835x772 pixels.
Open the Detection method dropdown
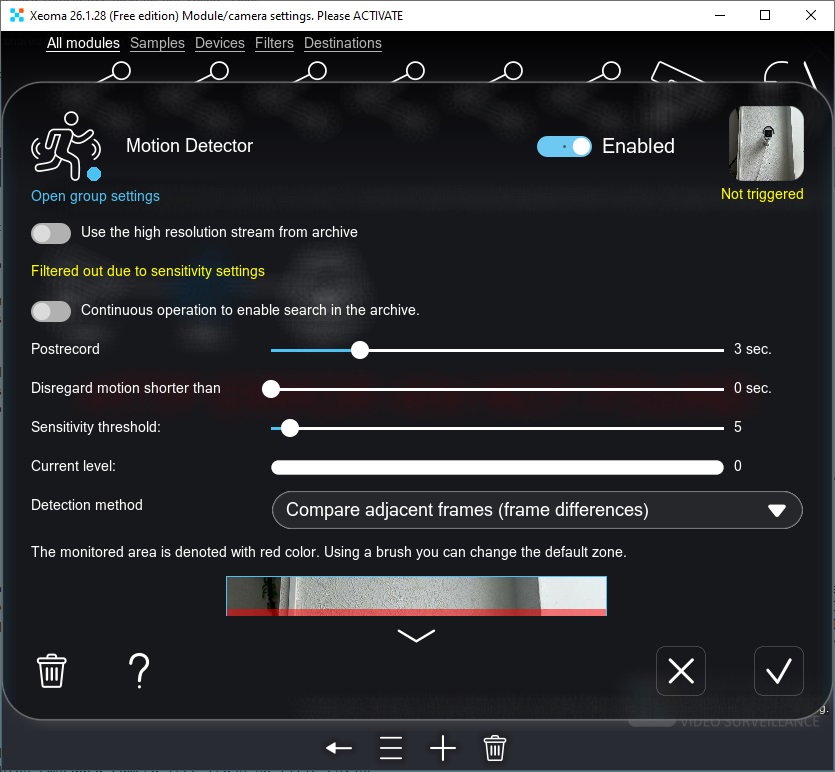[x=536, y=510]
